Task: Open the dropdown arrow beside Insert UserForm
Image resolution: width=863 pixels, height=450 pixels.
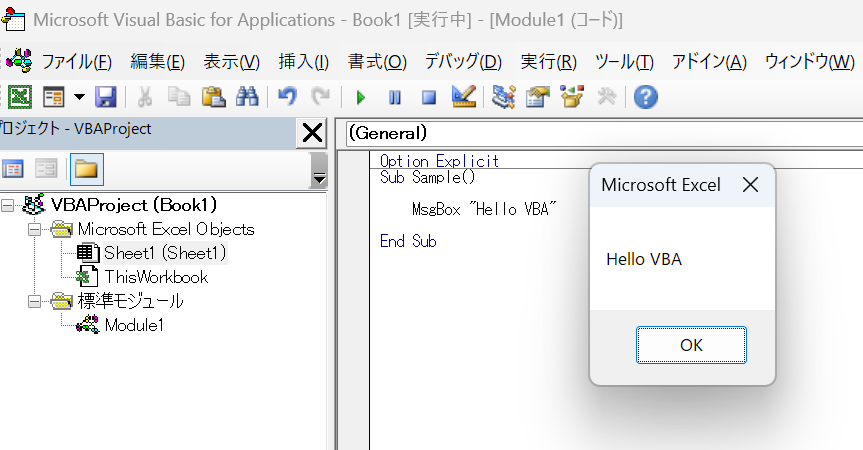Action: tap(79, 97)
